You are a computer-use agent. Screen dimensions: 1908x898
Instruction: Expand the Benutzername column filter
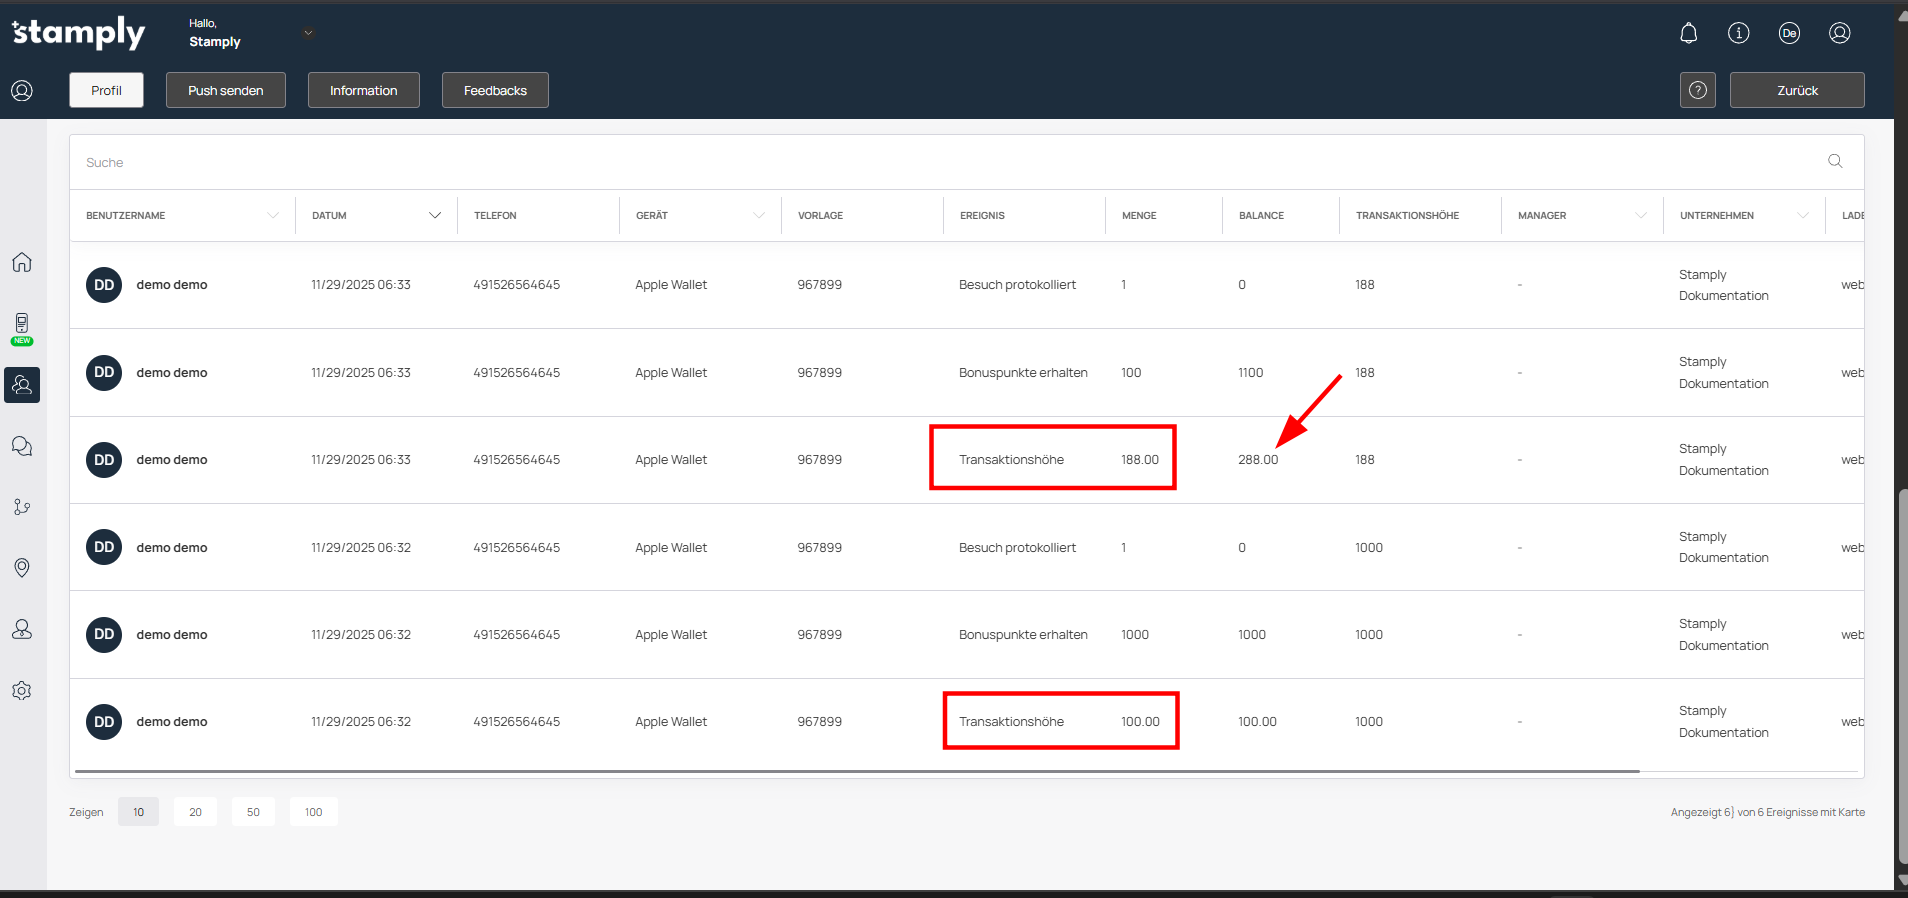(273, 215)
